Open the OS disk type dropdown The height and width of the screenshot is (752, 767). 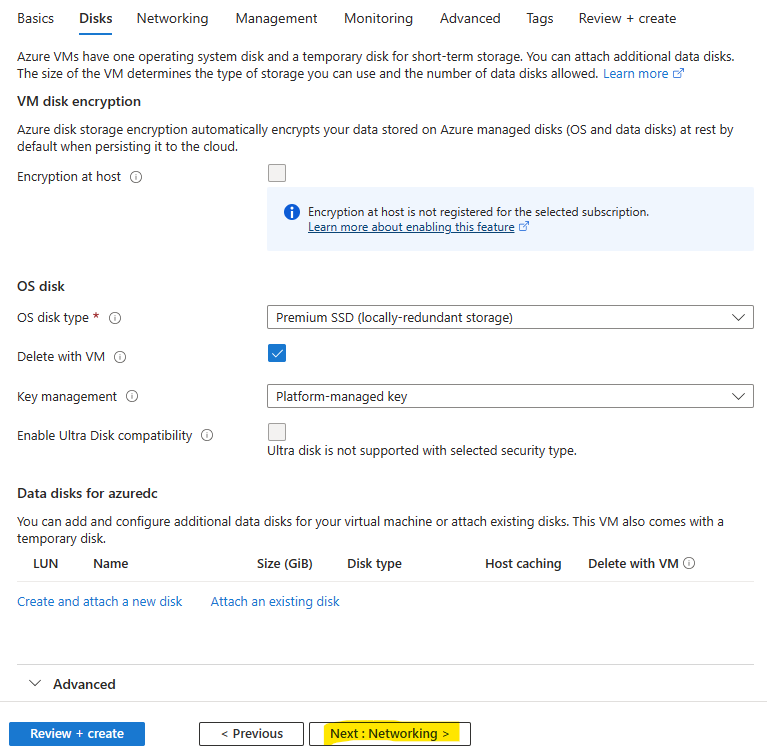click(510, 318)
